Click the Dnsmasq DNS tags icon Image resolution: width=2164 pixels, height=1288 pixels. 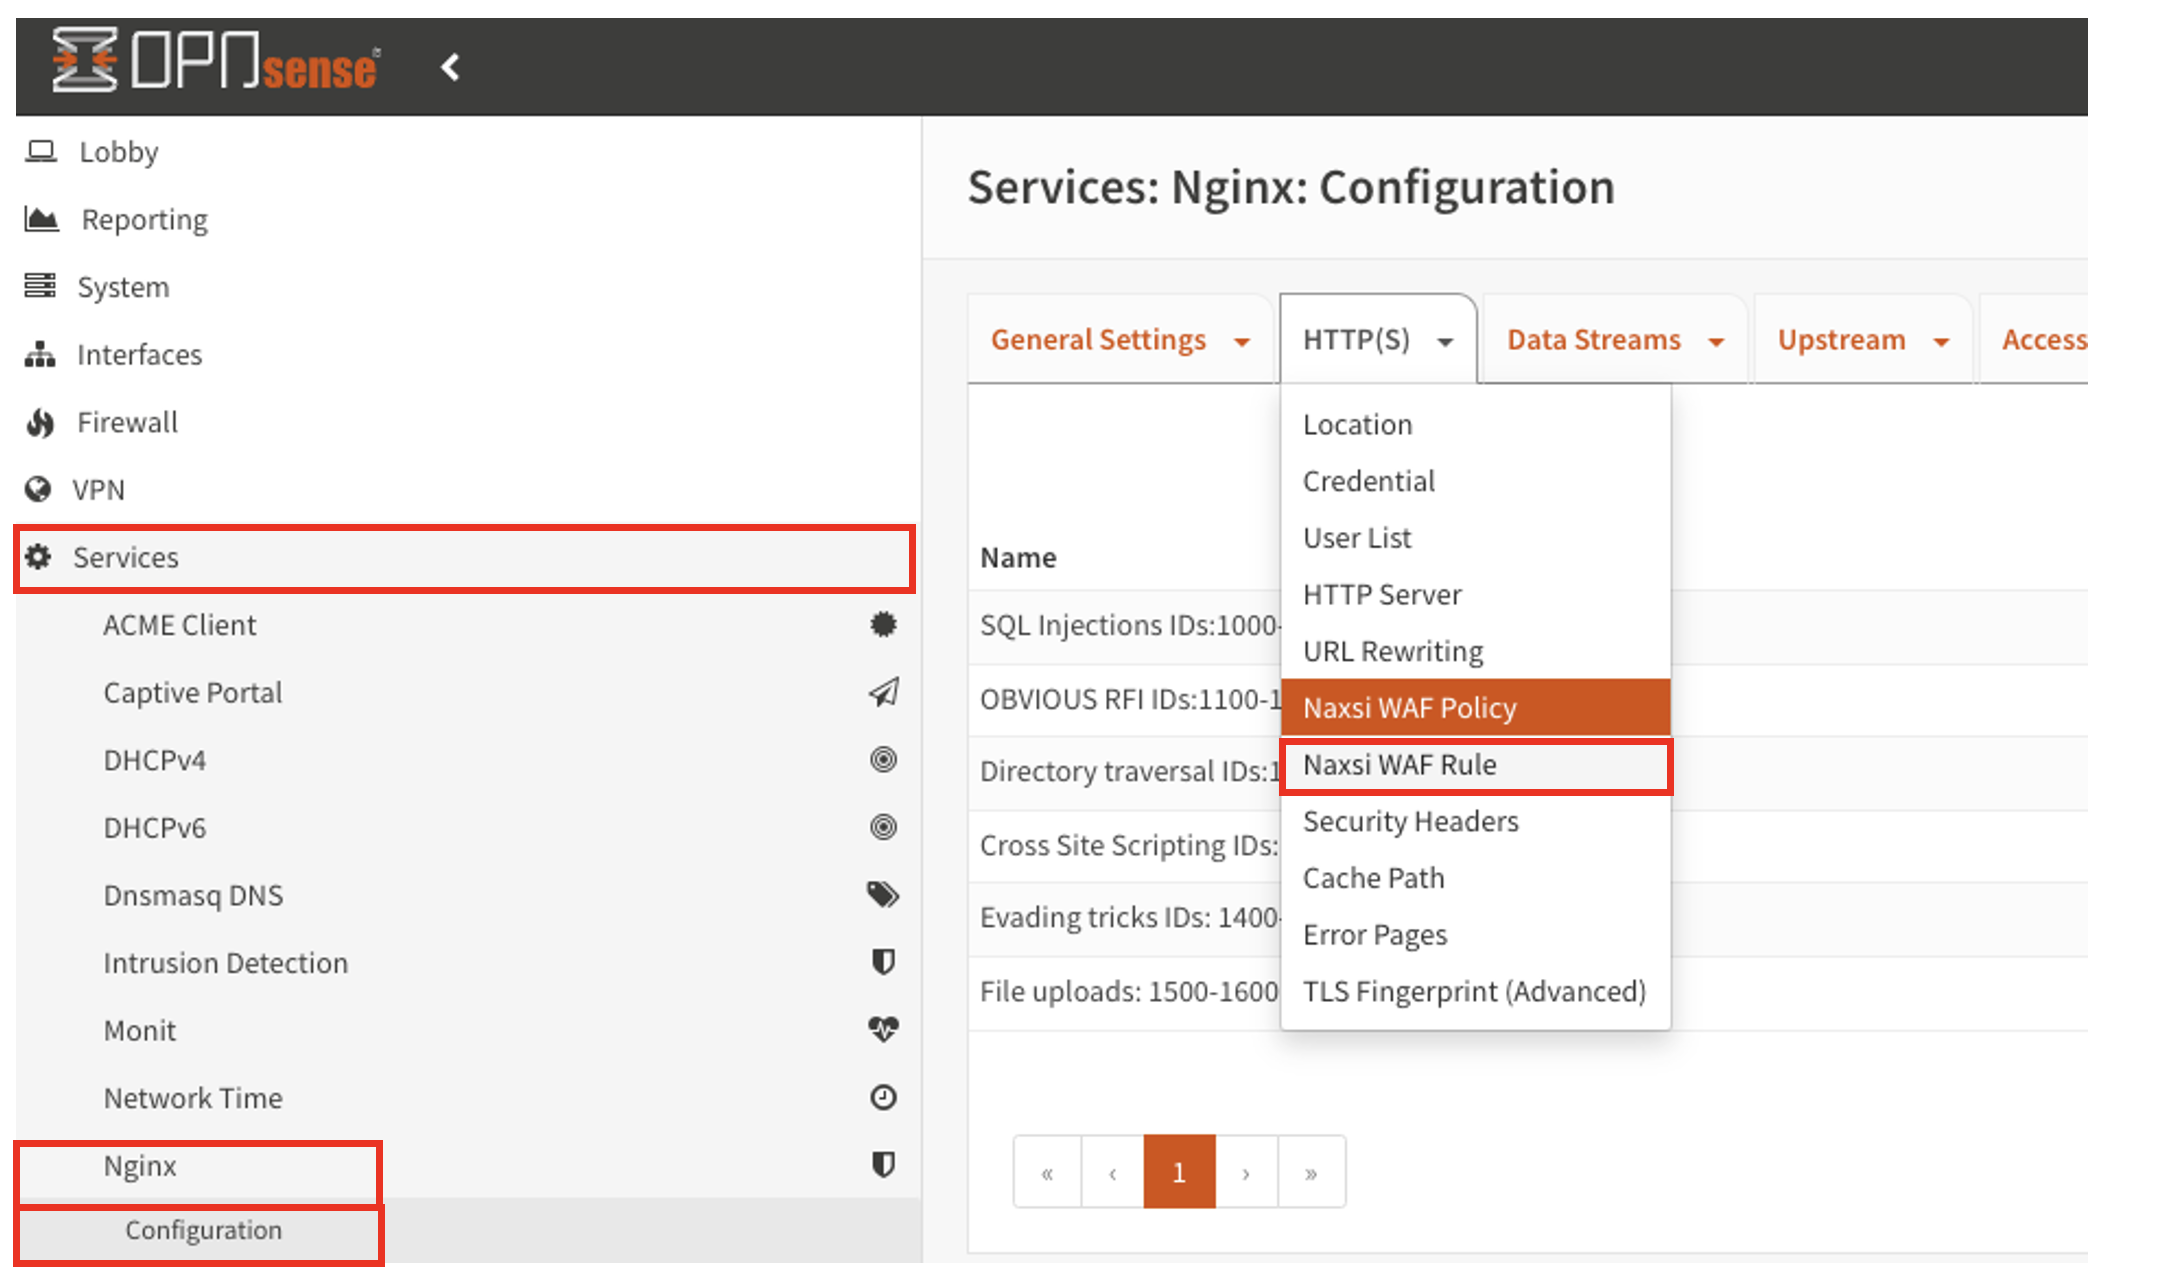tap(882, 895)
